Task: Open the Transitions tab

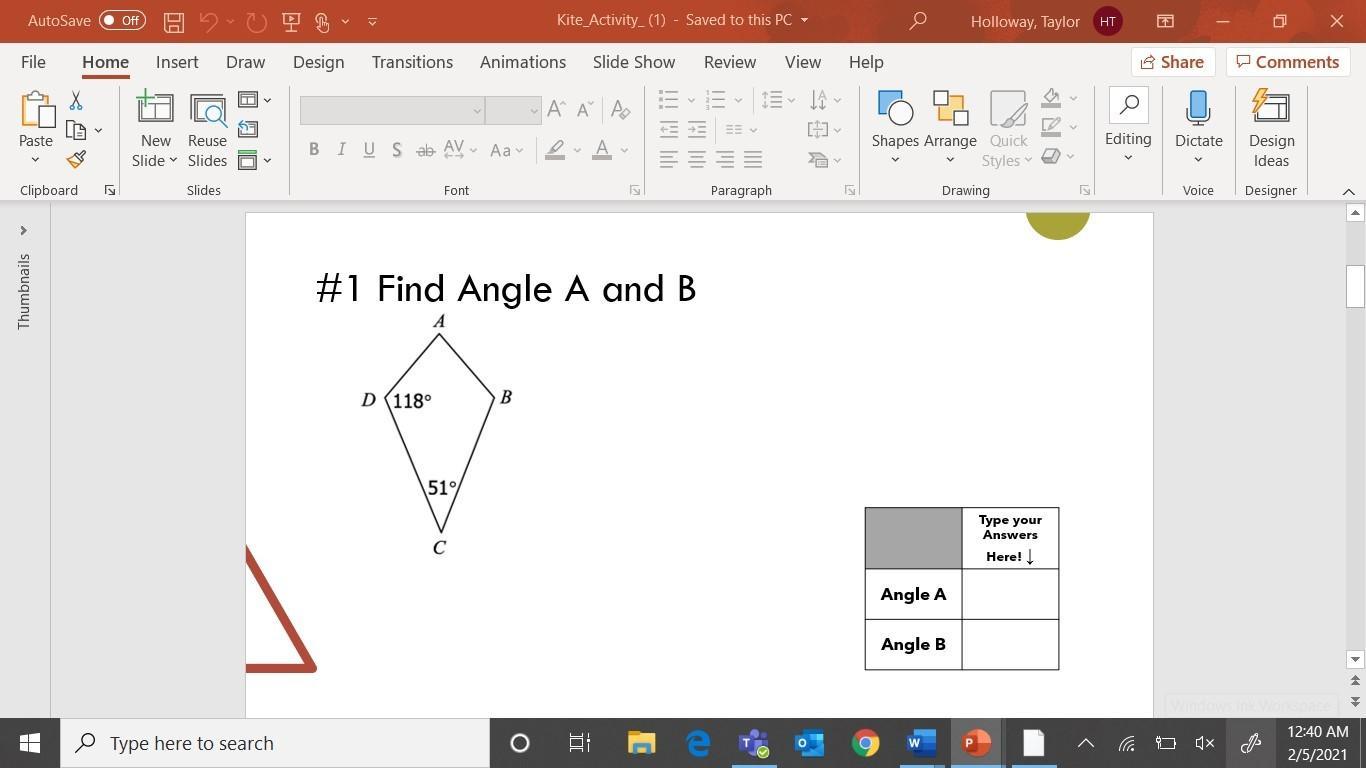Action: tap(412, 62)
